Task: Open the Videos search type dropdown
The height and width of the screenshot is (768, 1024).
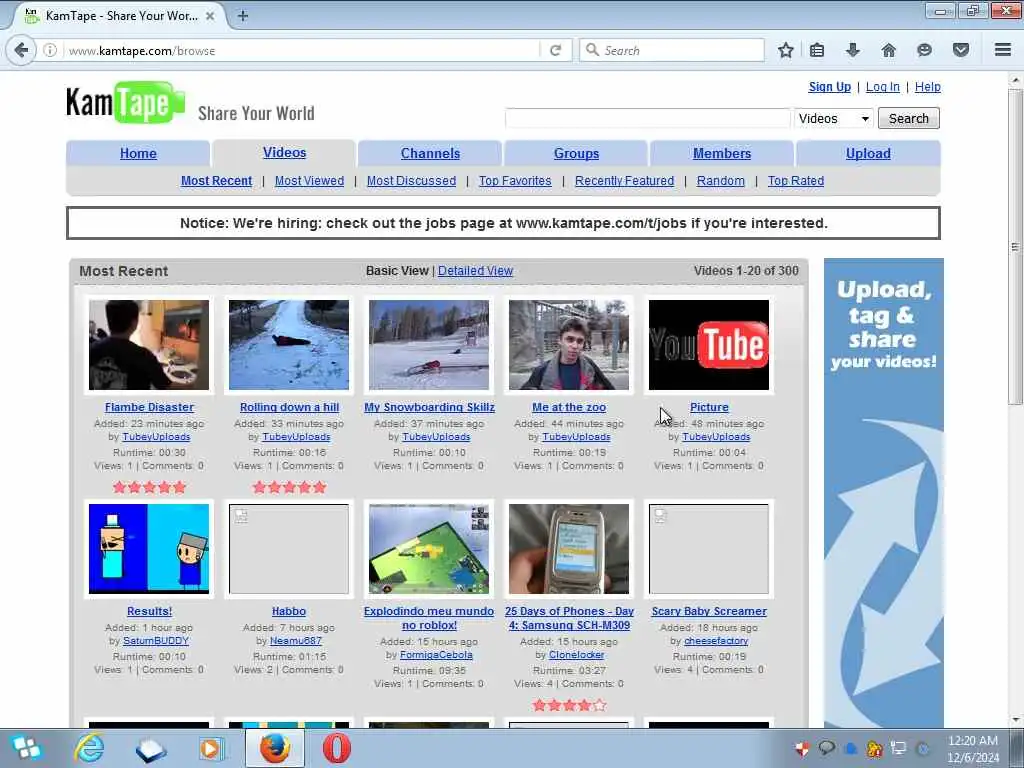Action: click(x=833, y=118)
